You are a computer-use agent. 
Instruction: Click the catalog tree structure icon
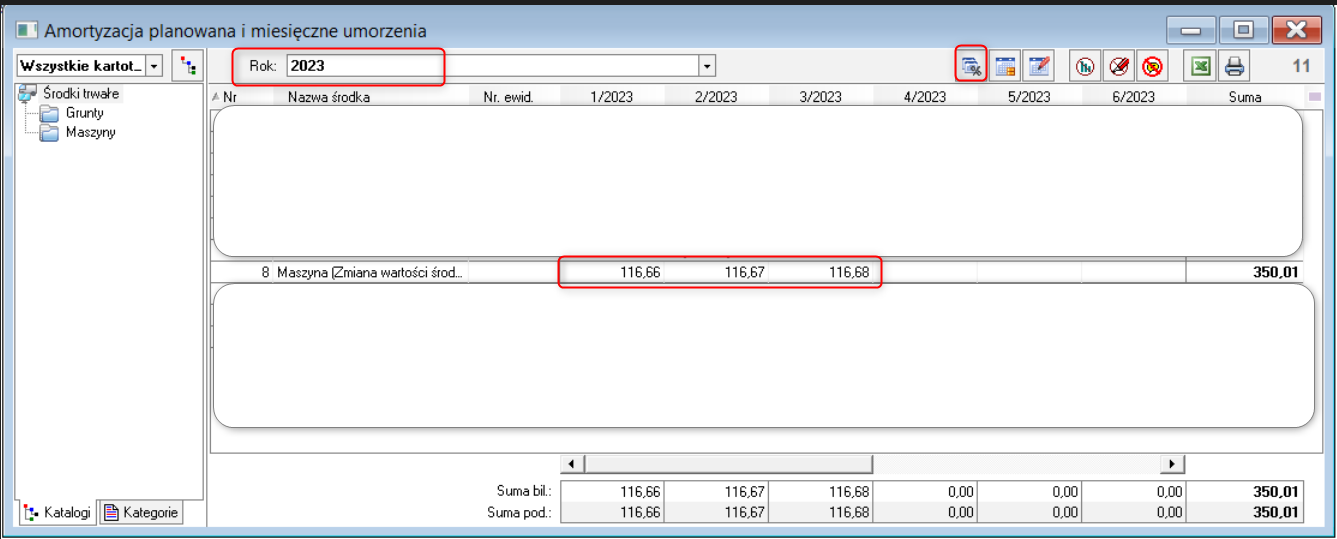(x=187, y=66)
